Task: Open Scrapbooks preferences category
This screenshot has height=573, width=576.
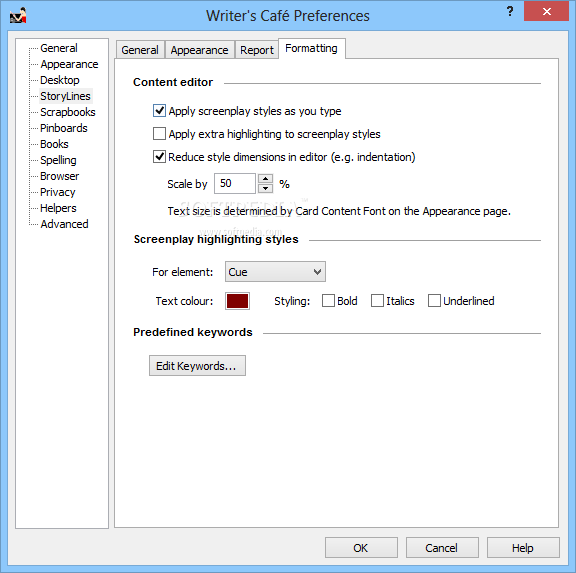Action: (68, 112)
